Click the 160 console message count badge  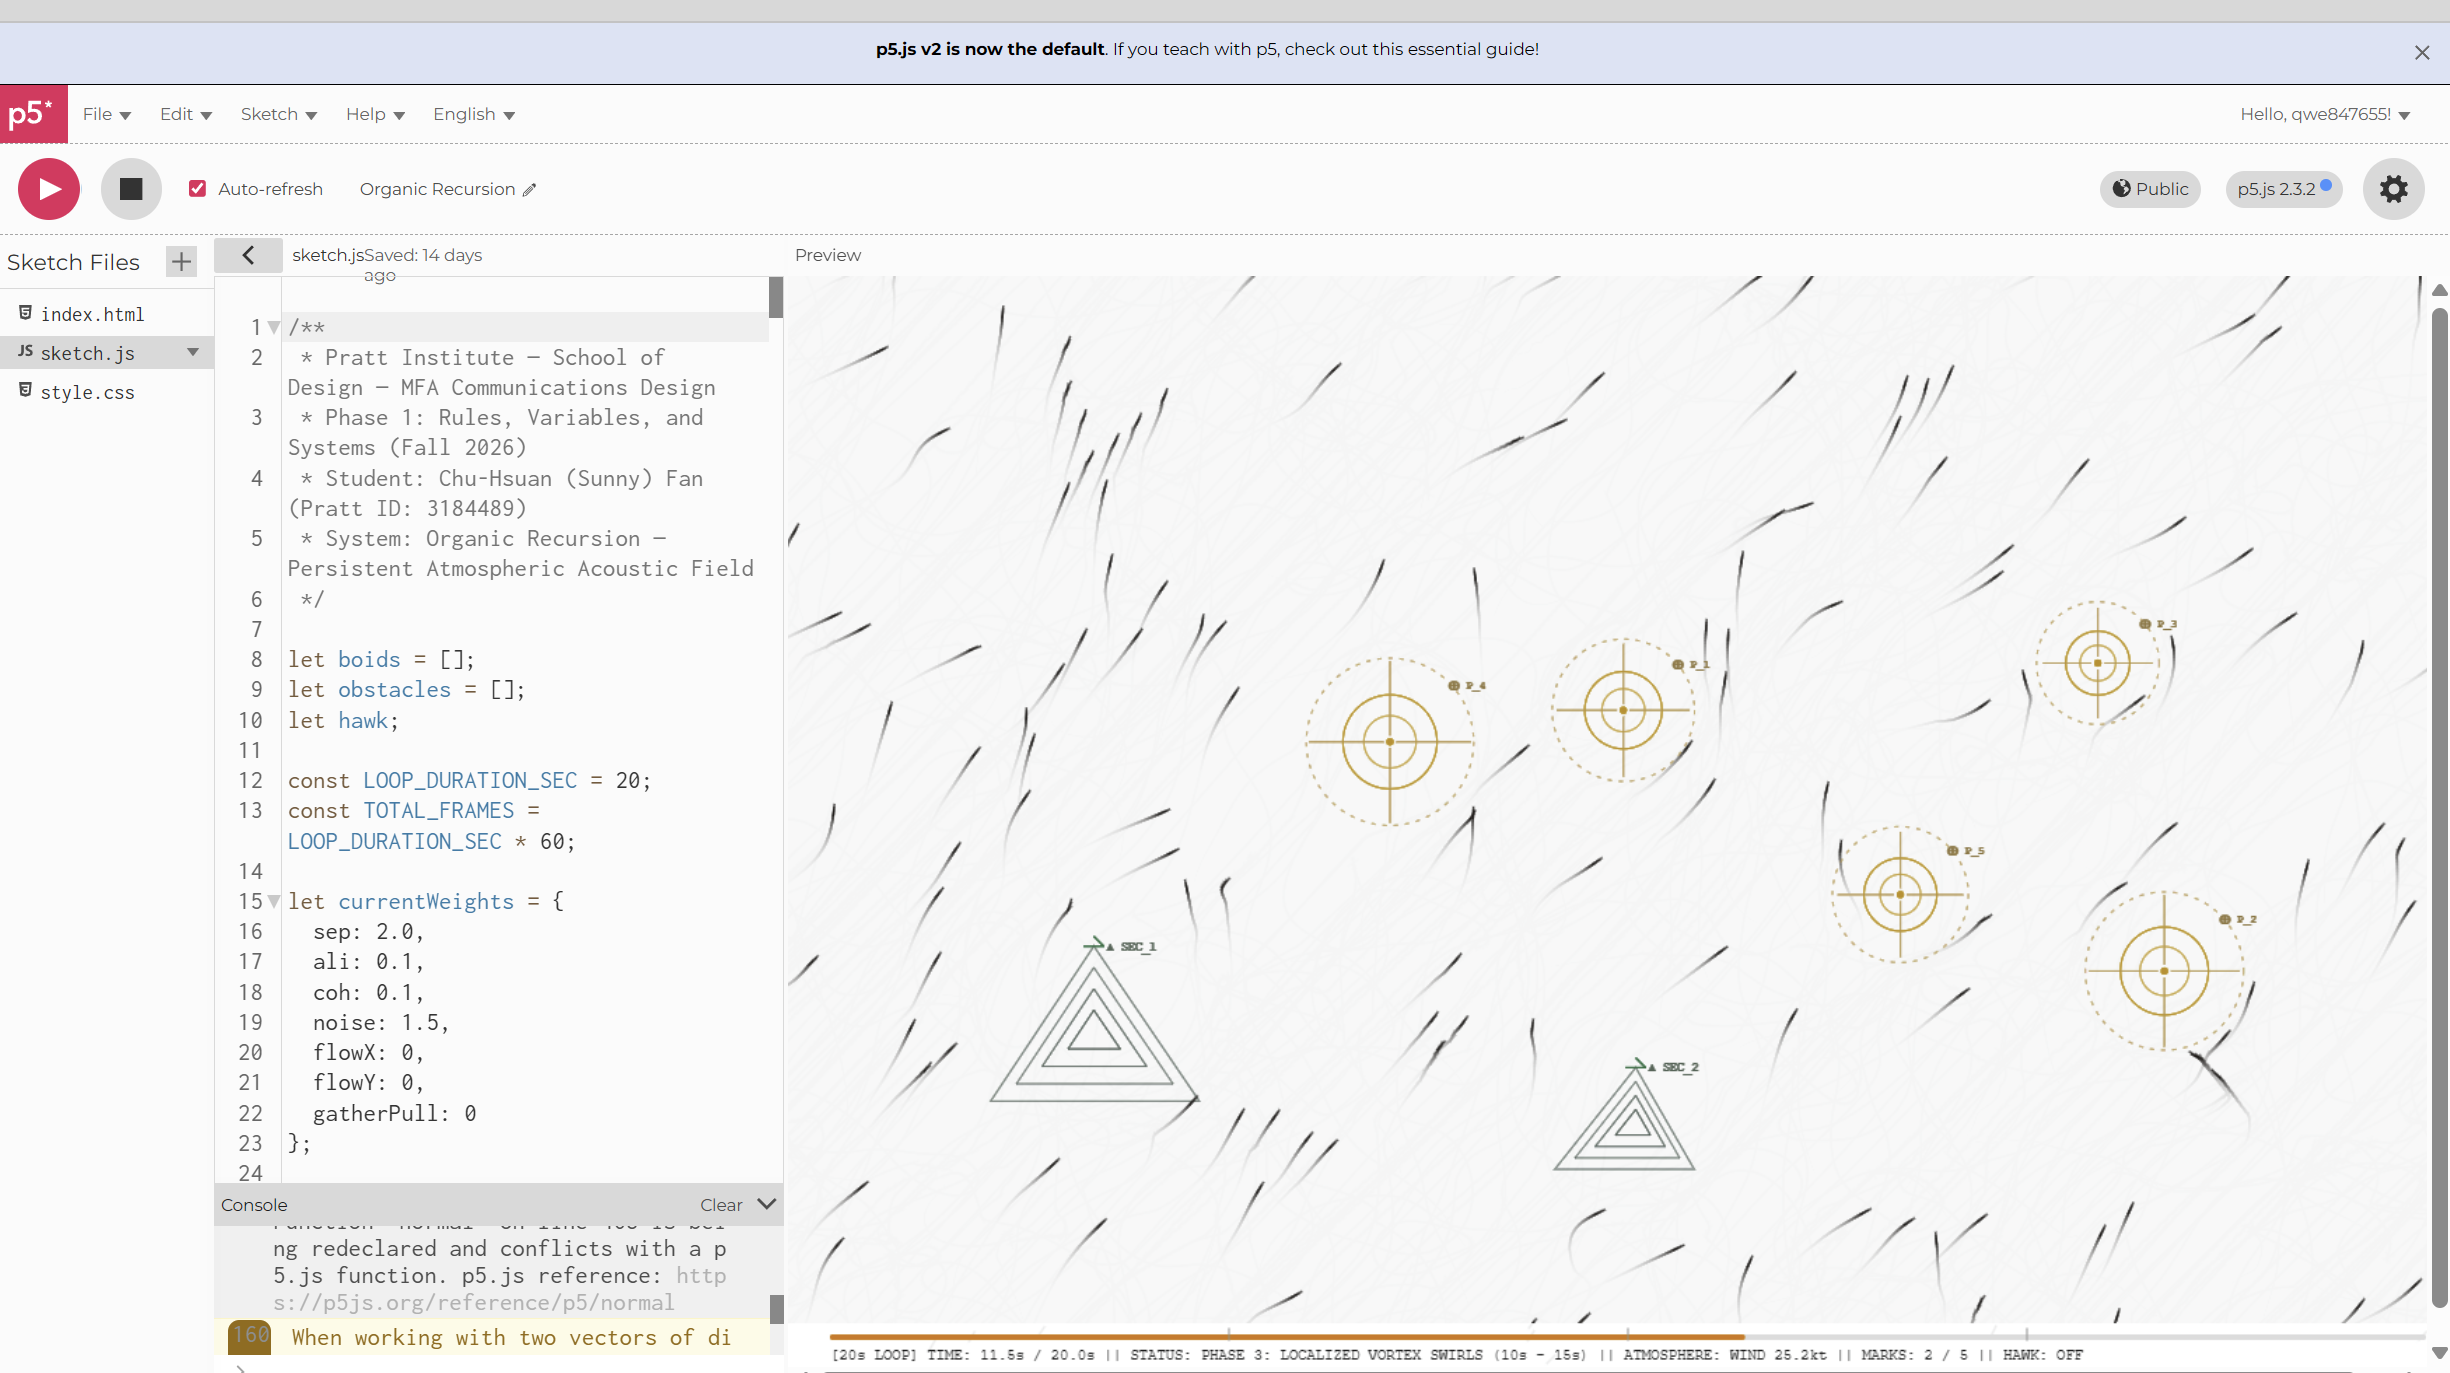pyautogui.click(x=250, y=1336)
